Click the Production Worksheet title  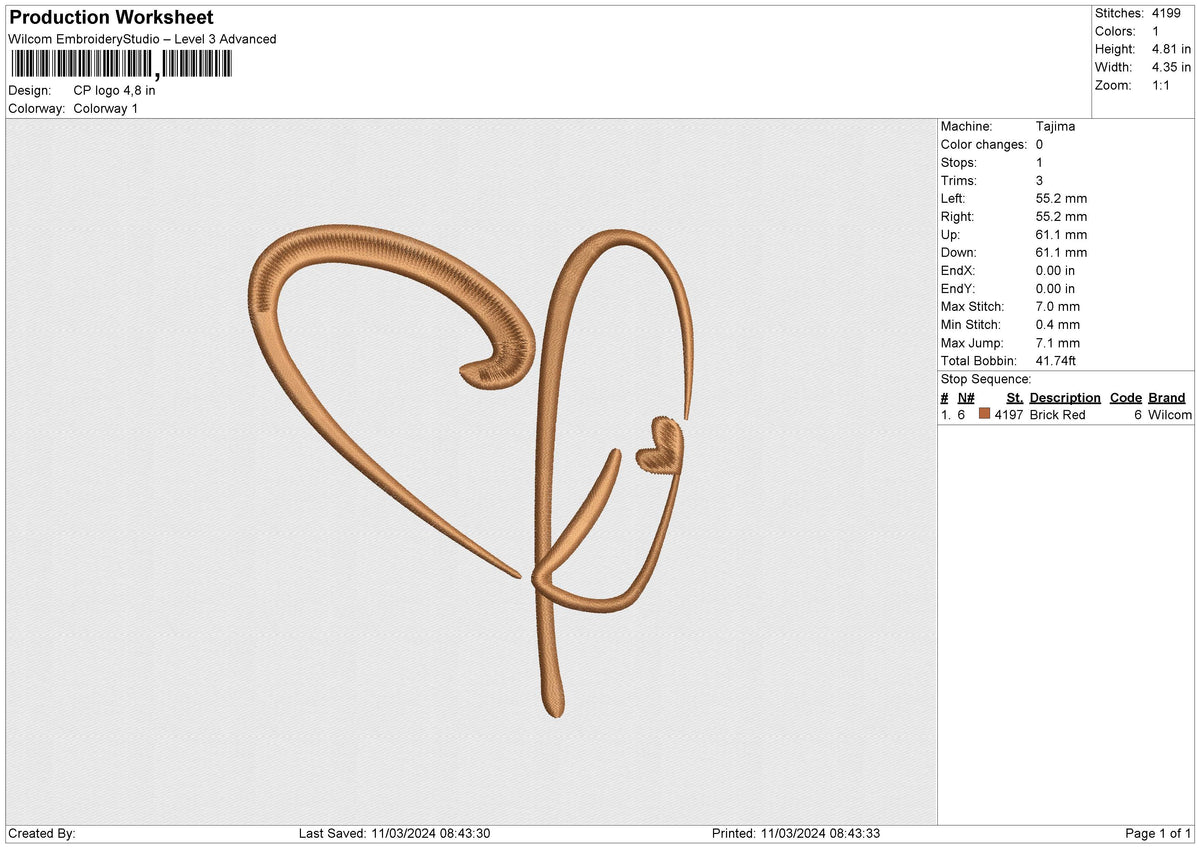click(111, 18)
